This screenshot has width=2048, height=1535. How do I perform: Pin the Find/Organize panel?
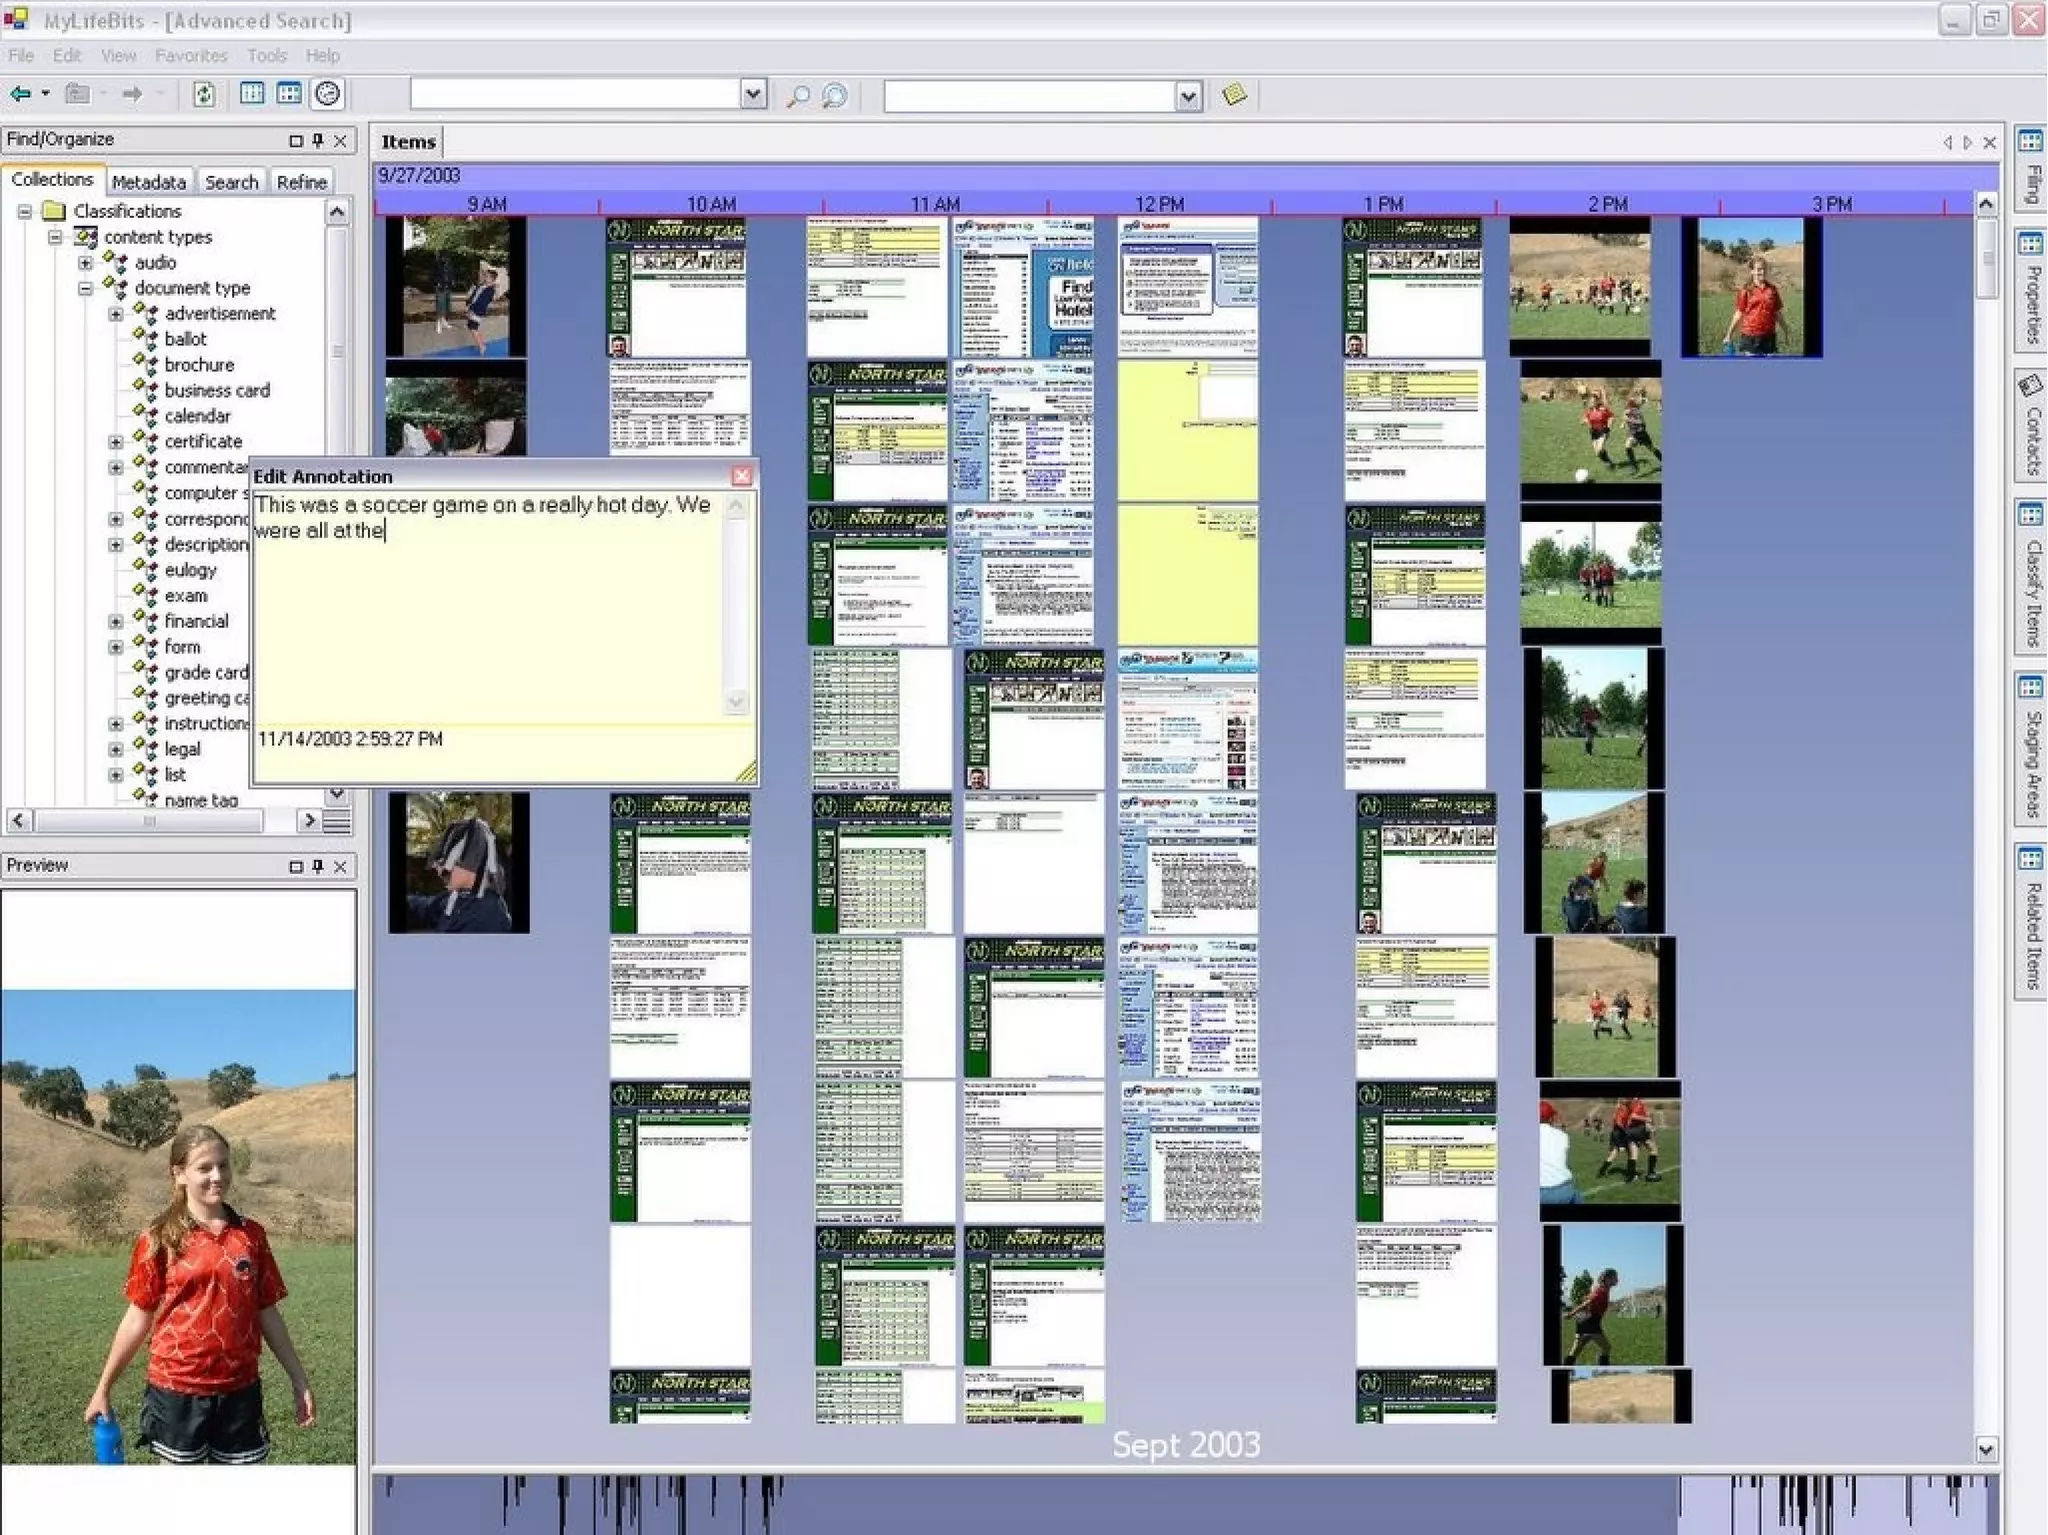(x=318, y=141)
